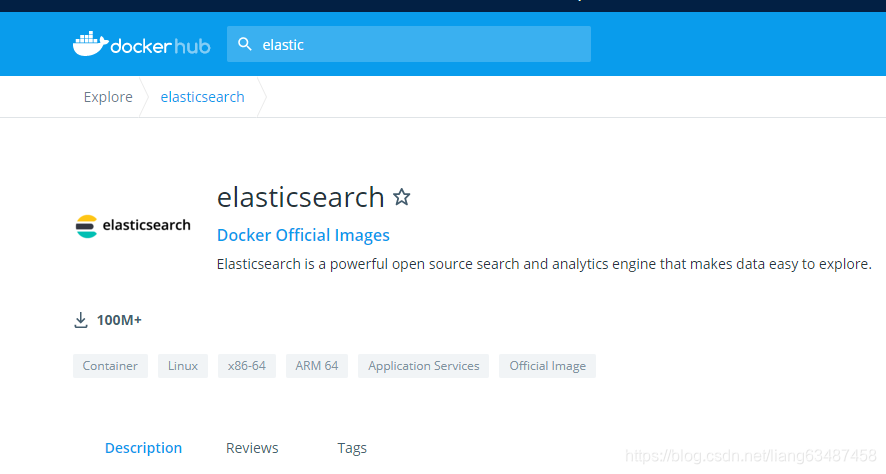Click the x86-64 tag chip
The width and height of the screenshot is (886, 474).
point(247,366)
